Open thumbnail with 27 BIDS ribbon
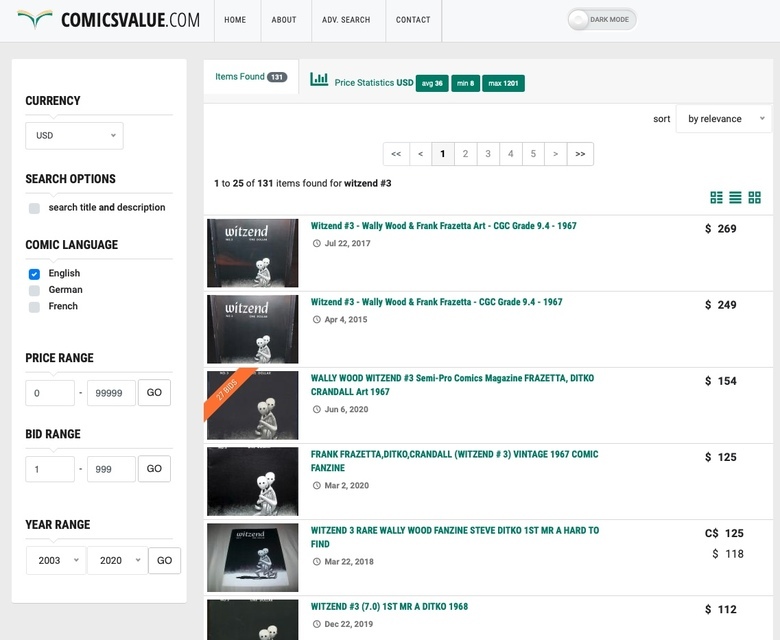This screenshot has width=780, height=640. point(253,405)
